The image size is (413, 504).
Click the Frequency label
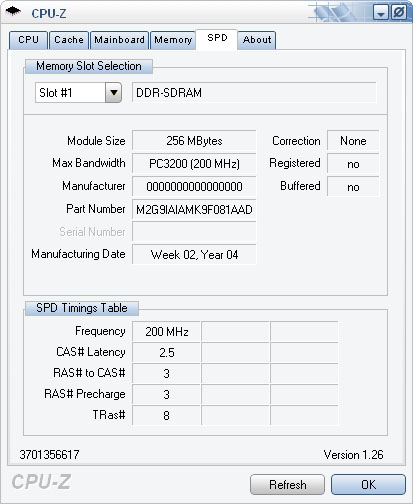(x=100, y=331)
